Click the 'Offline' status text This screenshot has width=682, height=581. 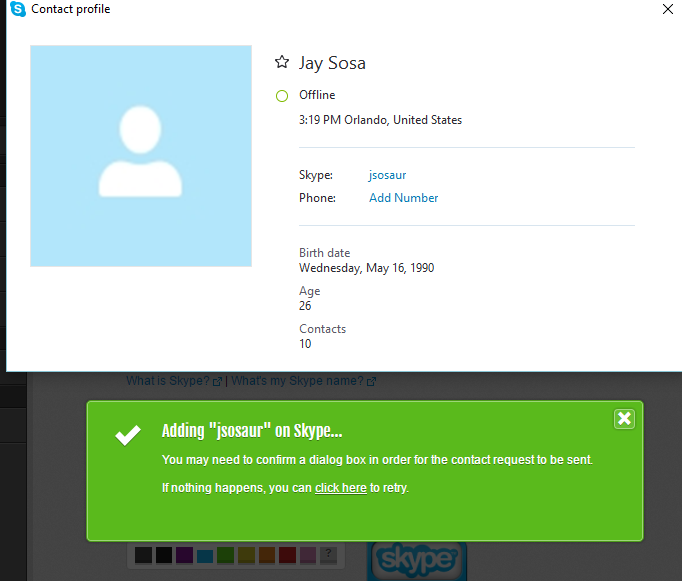[x=317, y=95]
